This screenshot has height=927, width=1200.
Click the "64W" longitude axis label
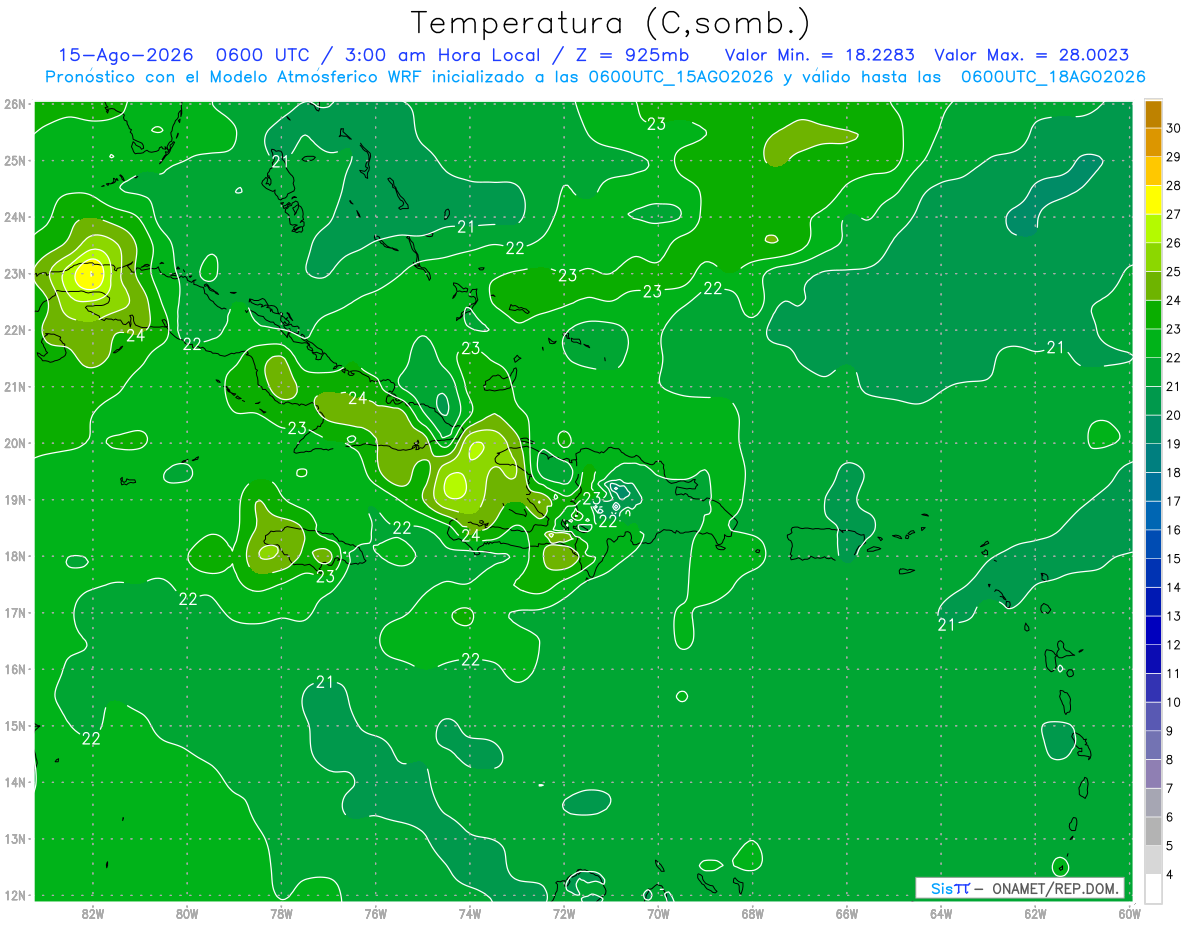click(941, 913)
